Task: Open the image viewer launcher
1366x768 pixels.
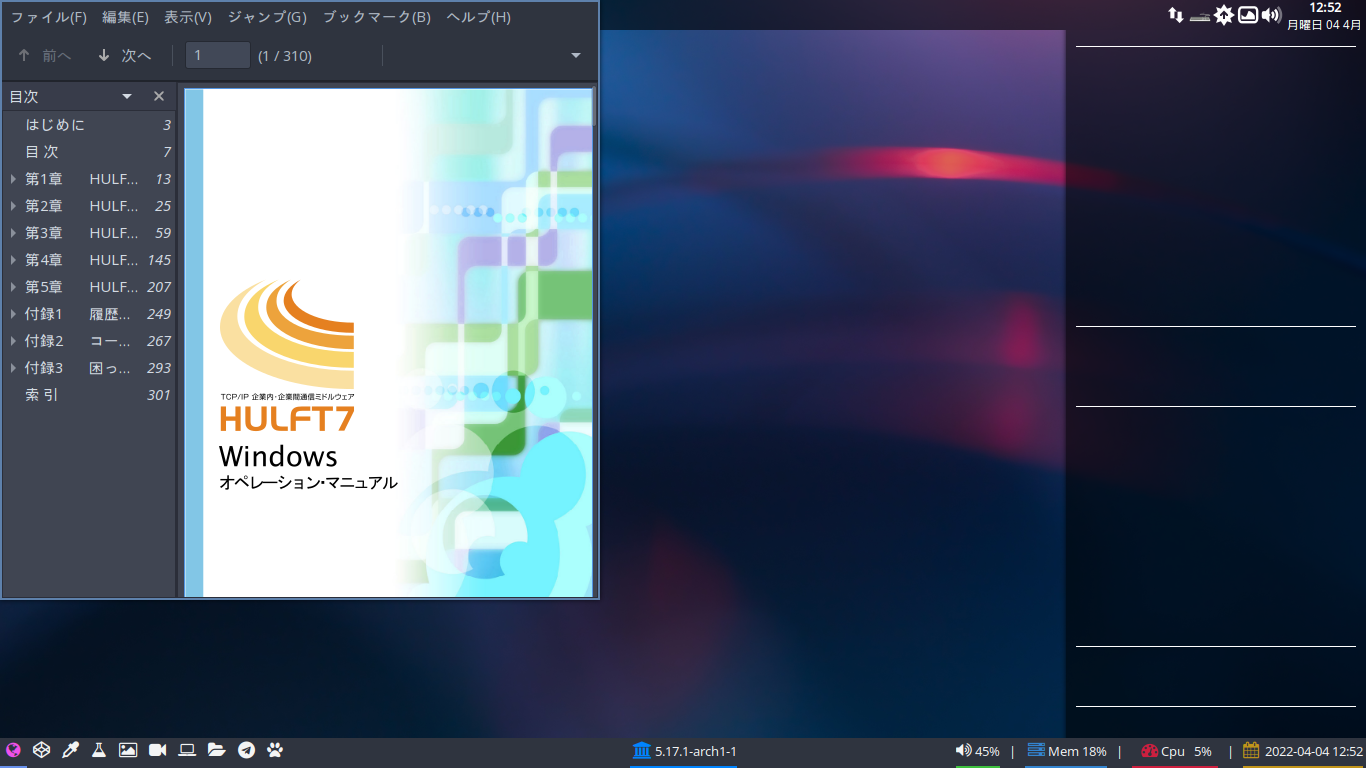Action: [x=128, y=750]
